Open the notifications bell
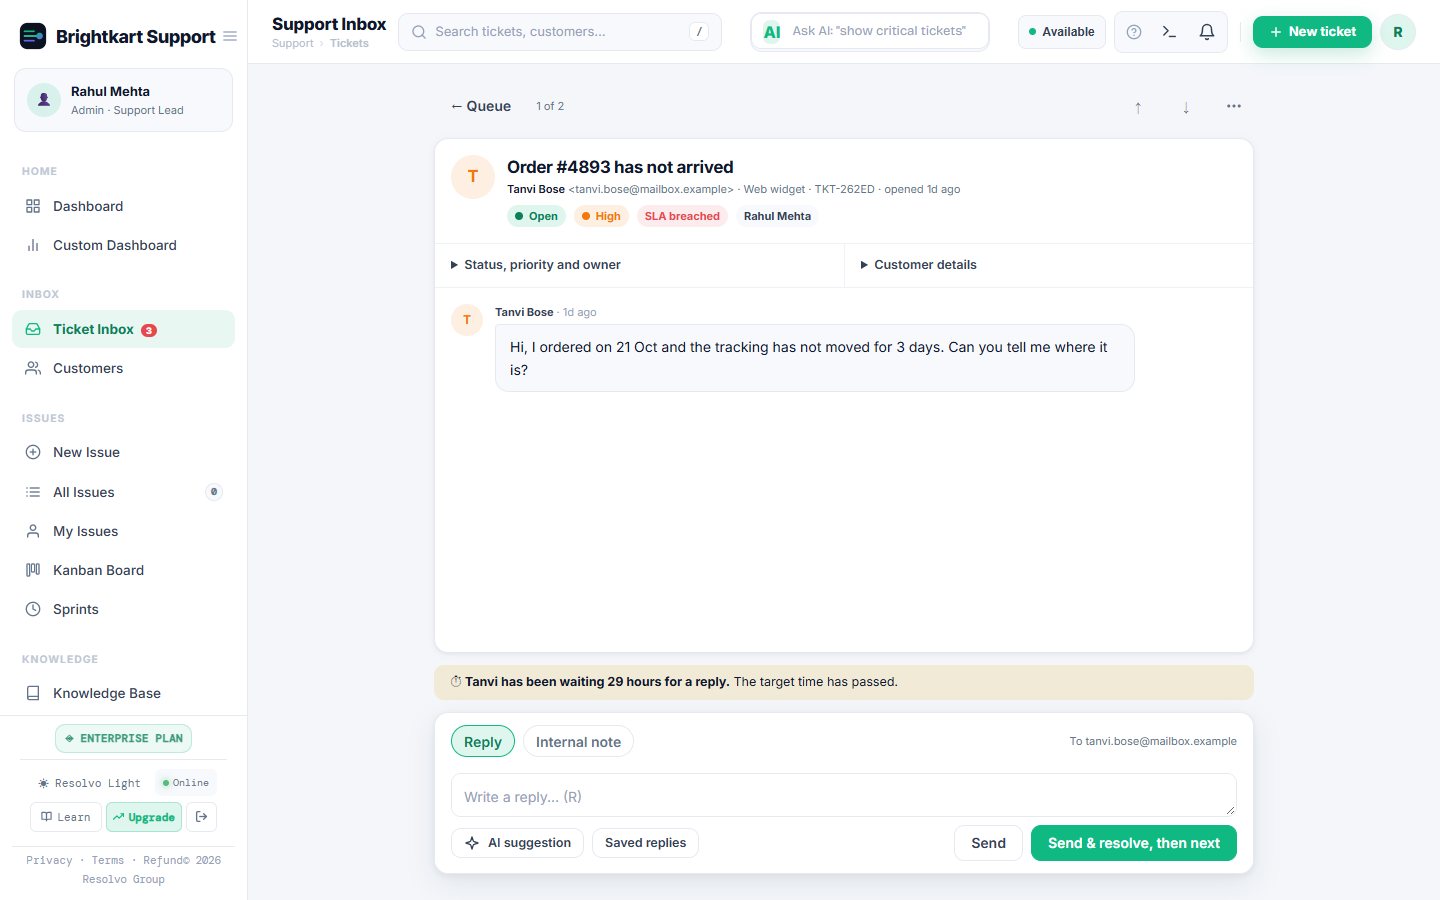The image size is (1440, 900). tap(1207, 32)
